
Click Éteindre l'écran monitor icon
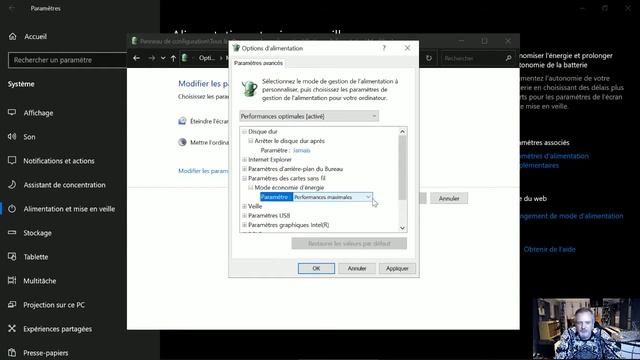pos(182,121)
